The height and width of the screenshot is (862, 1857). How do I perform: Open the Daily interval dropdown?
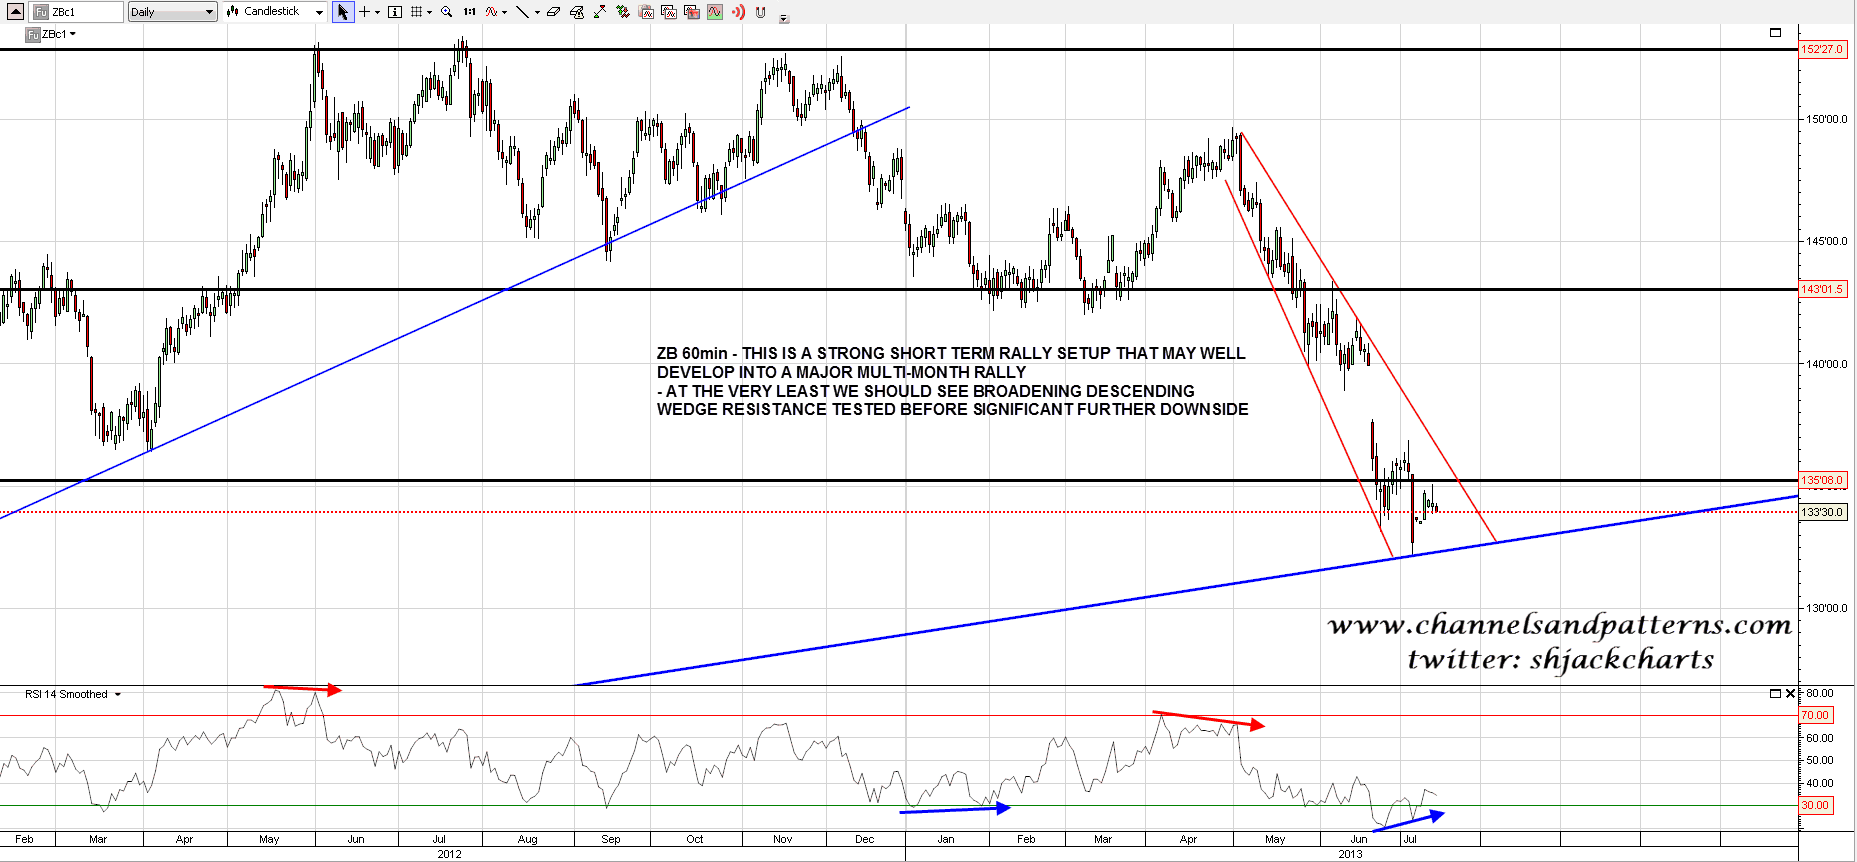(172, 12)
